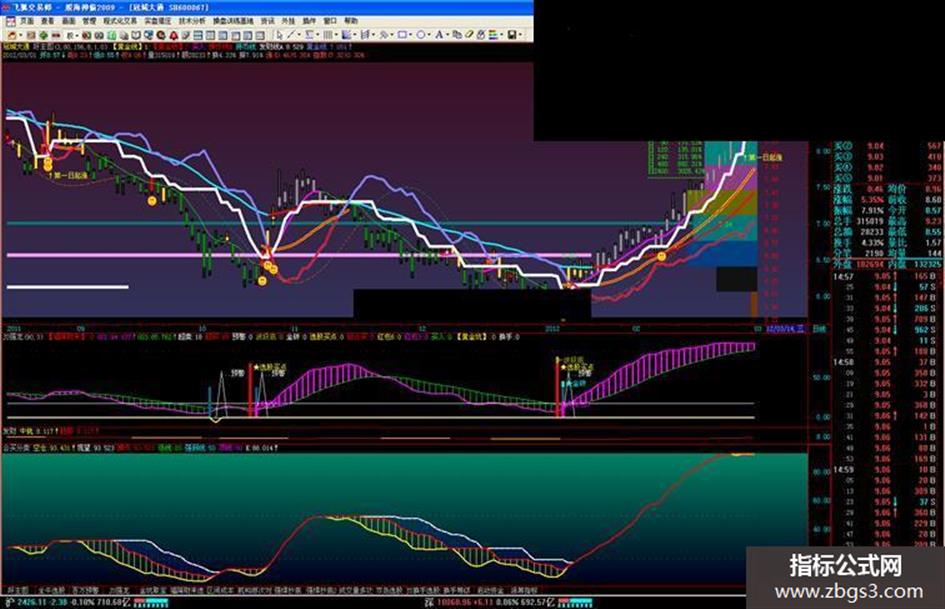The height and width of the screenshot is (609, 945).
Task: Click the green diamond toolbar icon
Action: tap(43, 35)
